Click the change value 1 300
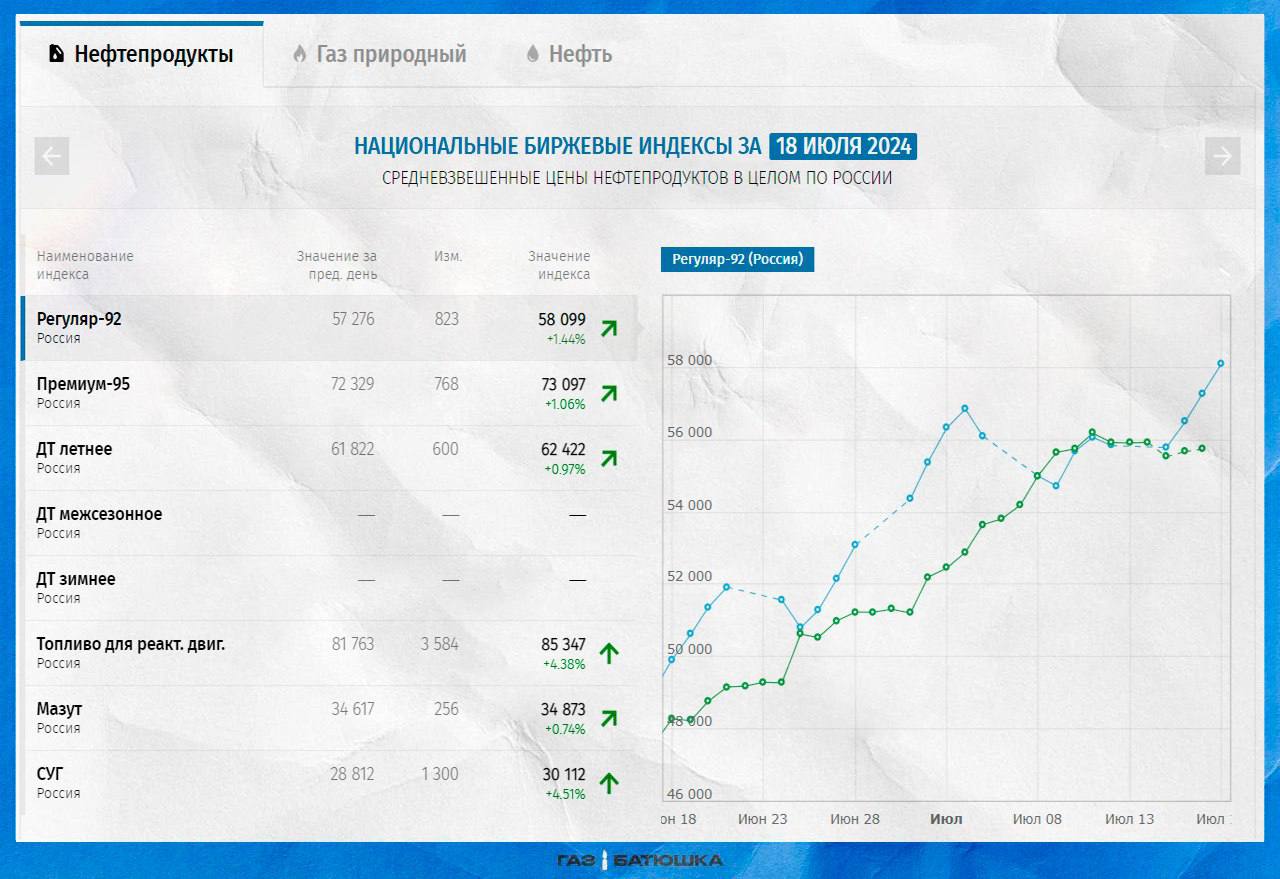This screenshot has width=1280, height=879. click(440, 774)
